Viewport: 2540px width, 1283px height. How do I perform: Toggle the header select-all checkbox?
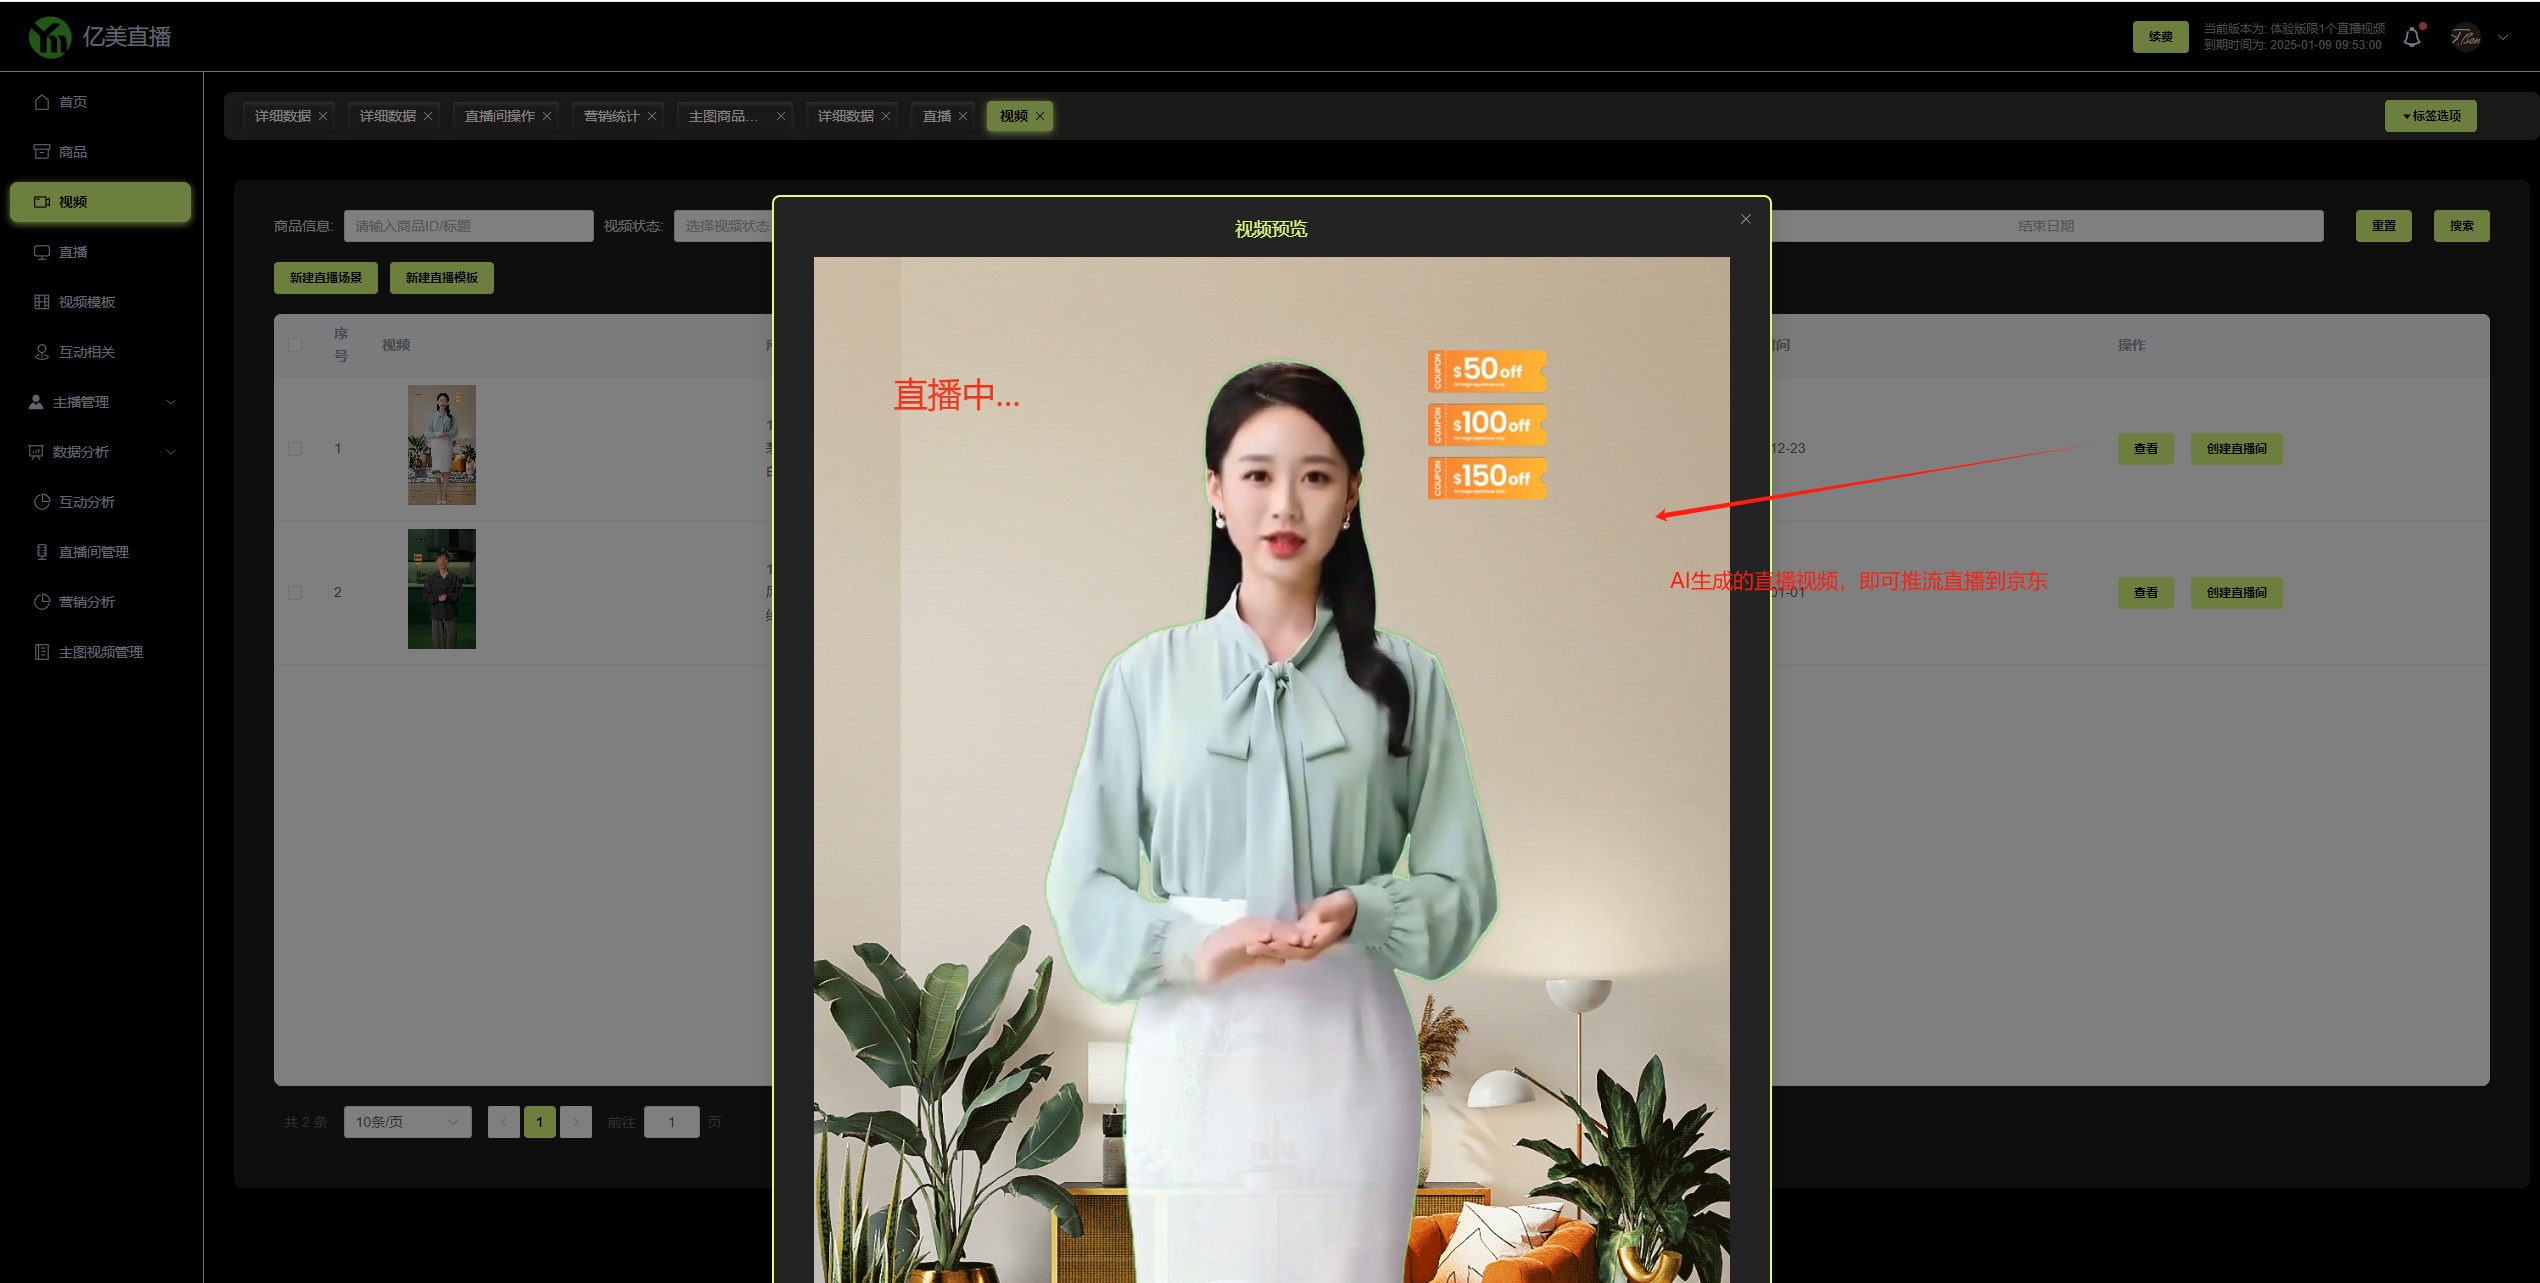pyautogui.click(x=295, y=345)
